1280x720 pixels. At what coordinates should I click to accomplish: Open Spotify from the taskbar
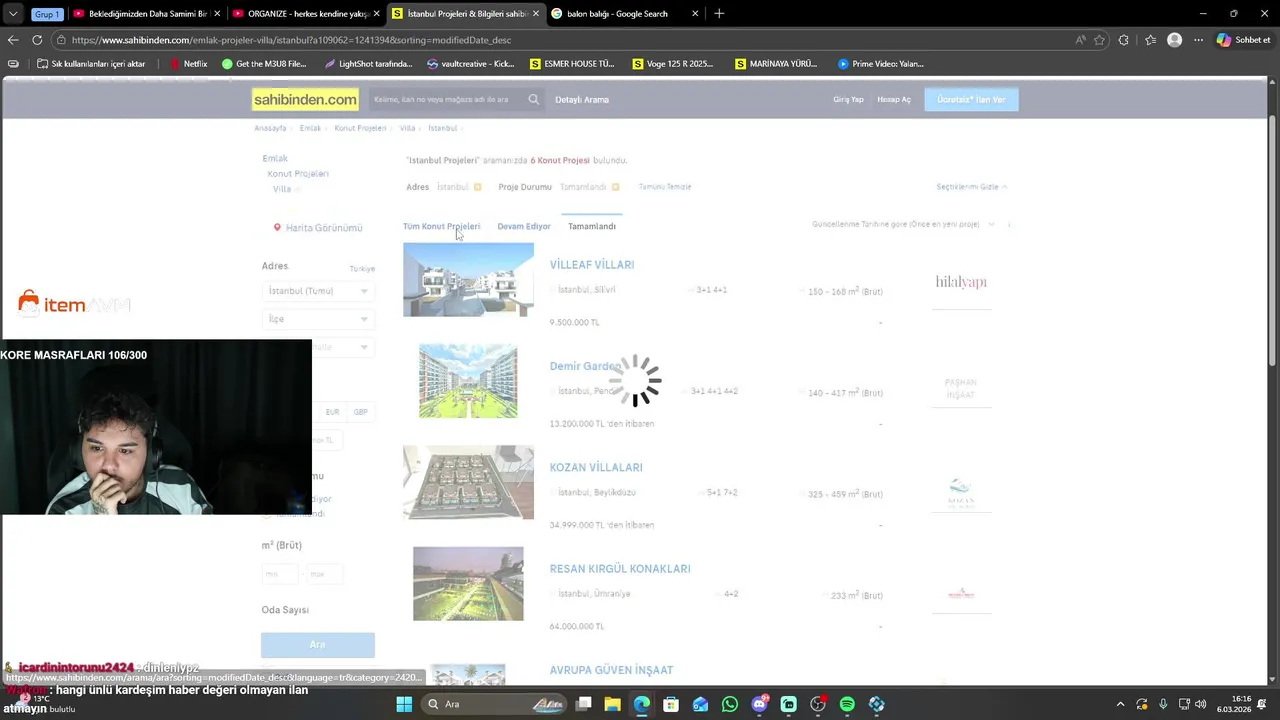(847, 704)
